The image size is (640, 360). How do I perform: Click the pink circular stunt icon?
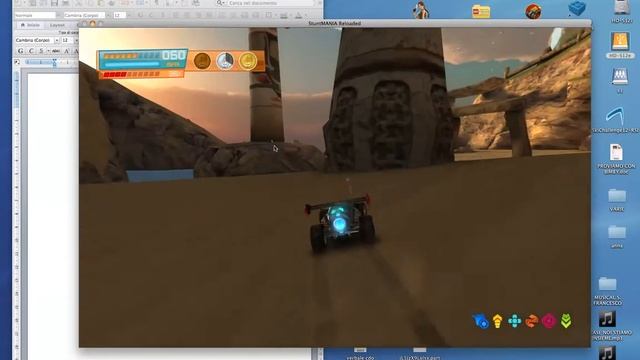coord(549,321)
